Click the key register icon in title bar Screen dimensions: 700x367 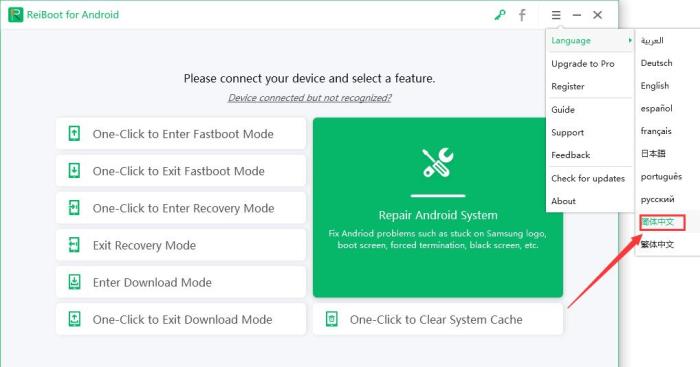pyautogui.click(x=500, y=15)
